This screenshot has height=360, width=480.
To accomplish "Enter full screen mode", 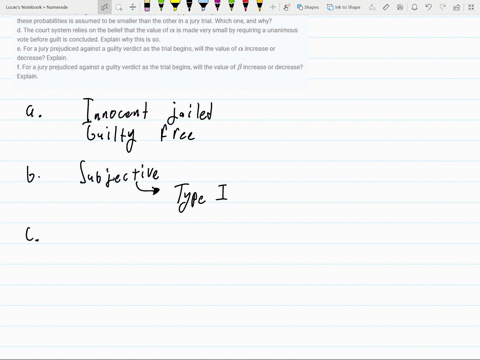I will pyautogui.click(x=471, y=7).
